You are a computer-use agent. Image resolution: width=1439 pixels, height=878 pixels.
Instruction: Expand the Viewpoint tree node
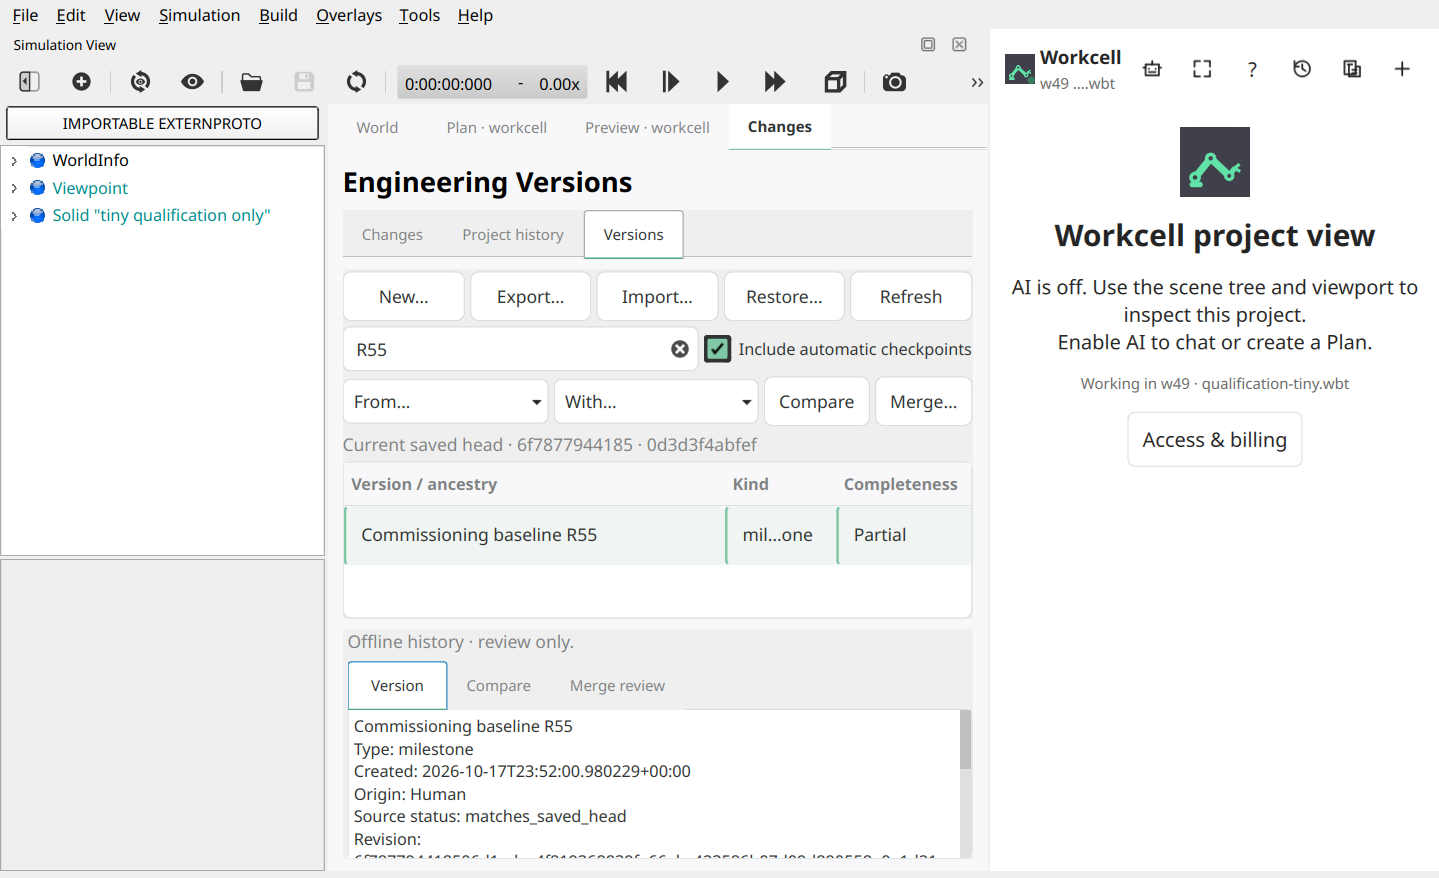coord(14,188)
